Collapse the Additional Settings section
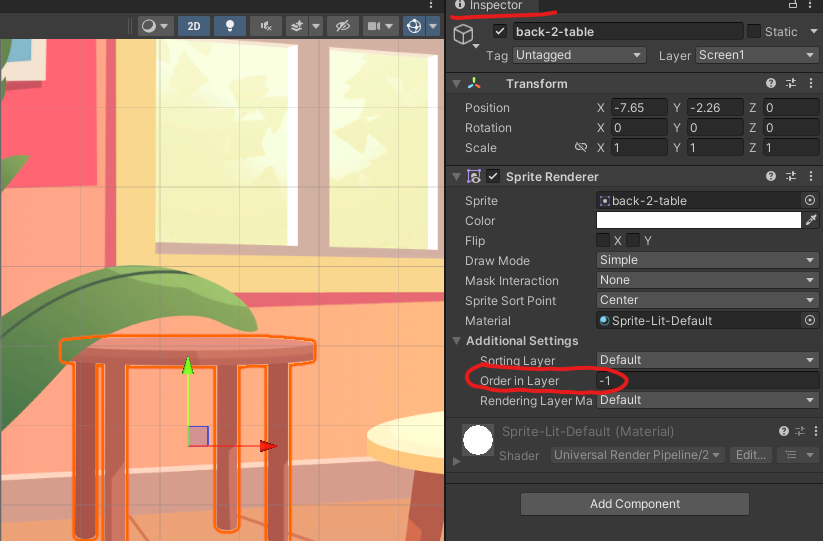The image size is (823, 541). (x=457, y=341)
